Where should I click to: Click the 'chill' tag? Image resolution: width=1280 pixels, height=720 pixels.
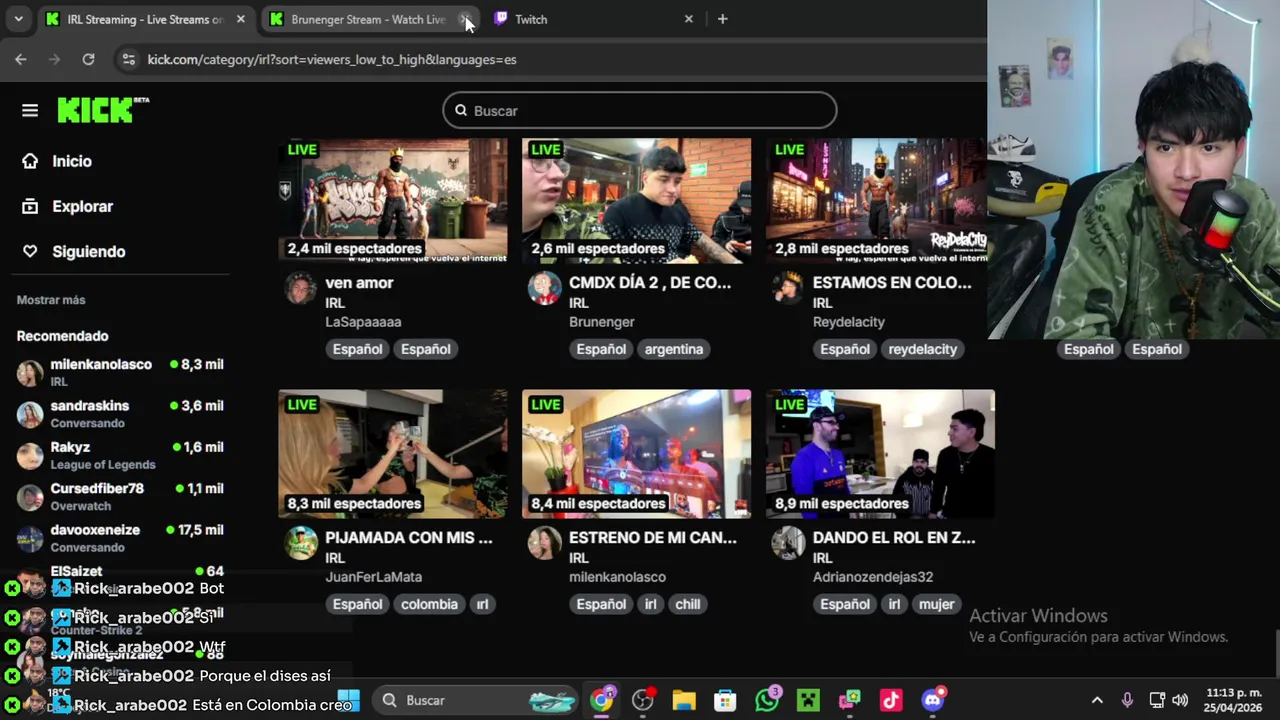click(x=688, y=604)
